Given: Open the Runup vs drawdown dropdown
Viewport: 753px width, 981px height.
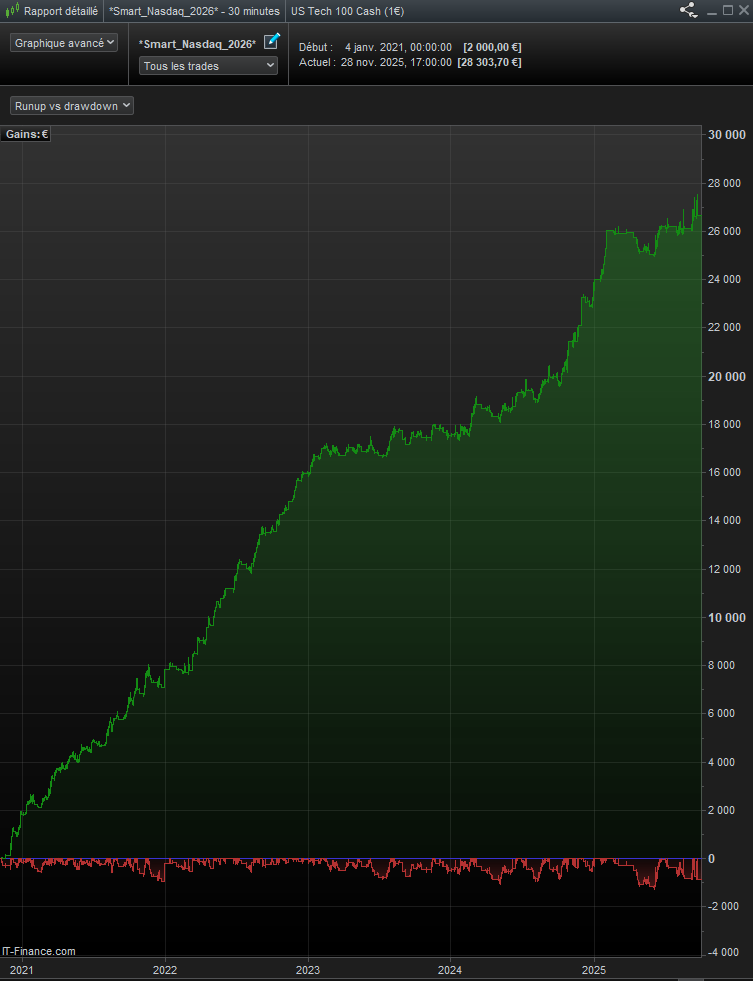Looking at the screenshot, I should [x=72, y=105].
